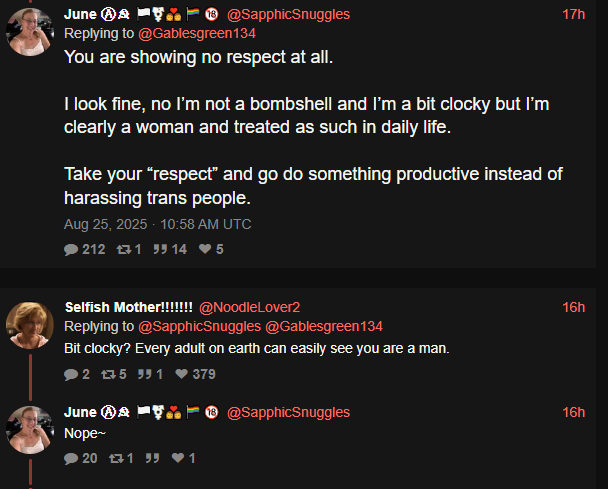Click the Aug 25, 2025 date text
Viewport: 608px width, 489px height.
pyautogui.click(x=105, y=224)
